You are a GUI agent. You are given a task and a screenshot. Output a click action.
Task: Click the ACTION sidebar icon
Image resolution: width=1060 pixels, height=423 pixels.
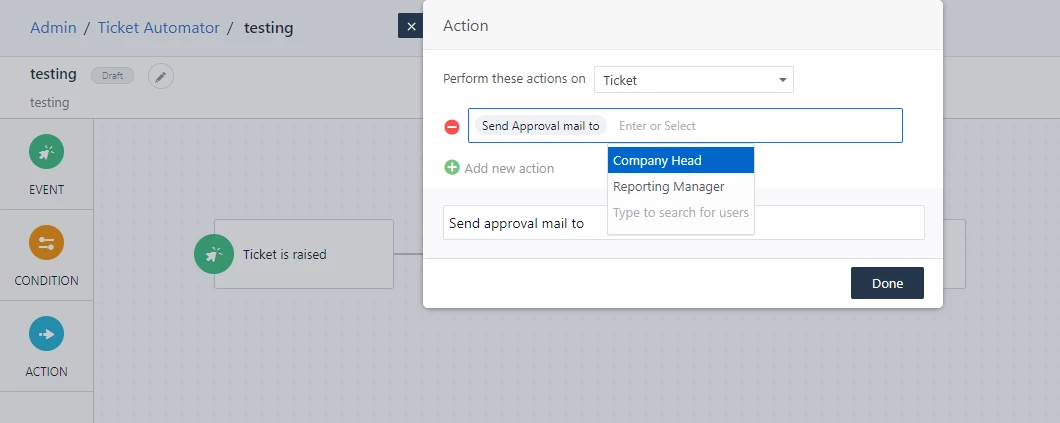(47, 334)
